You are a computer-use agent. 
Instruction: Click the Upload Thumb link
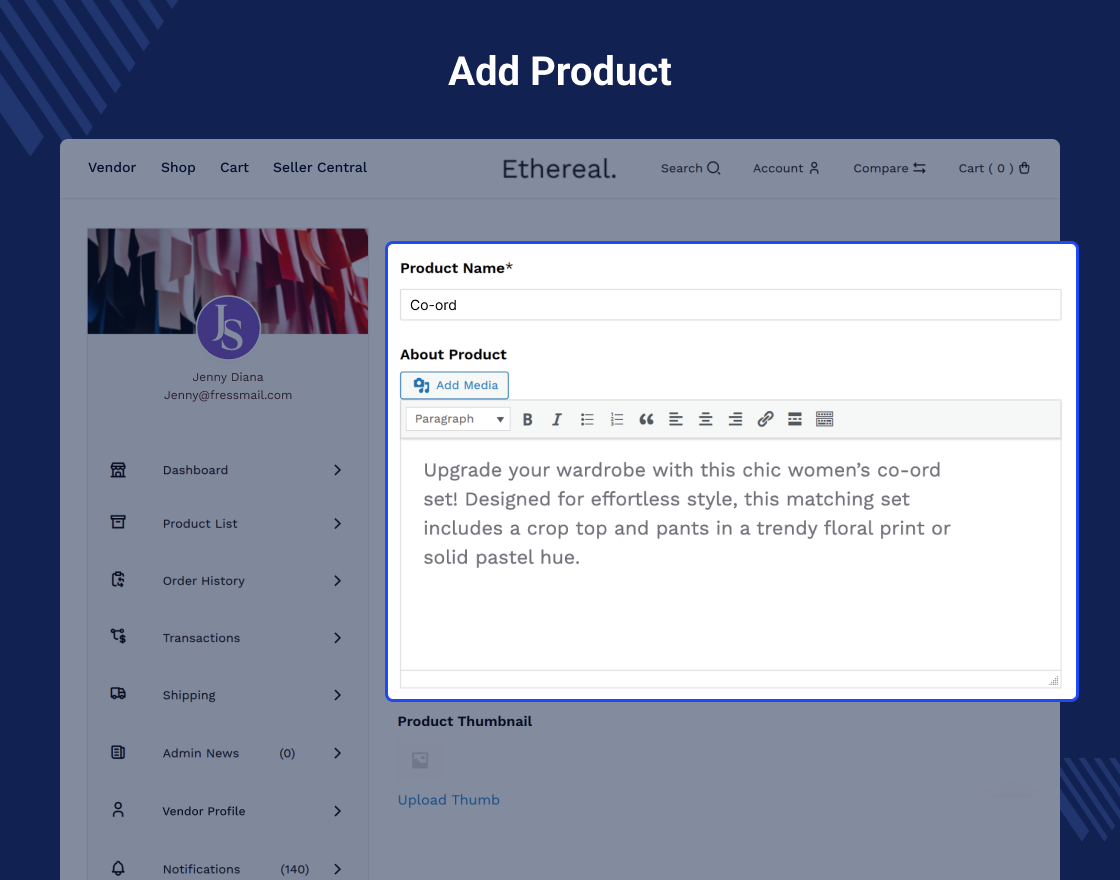(x=449, y=800)
